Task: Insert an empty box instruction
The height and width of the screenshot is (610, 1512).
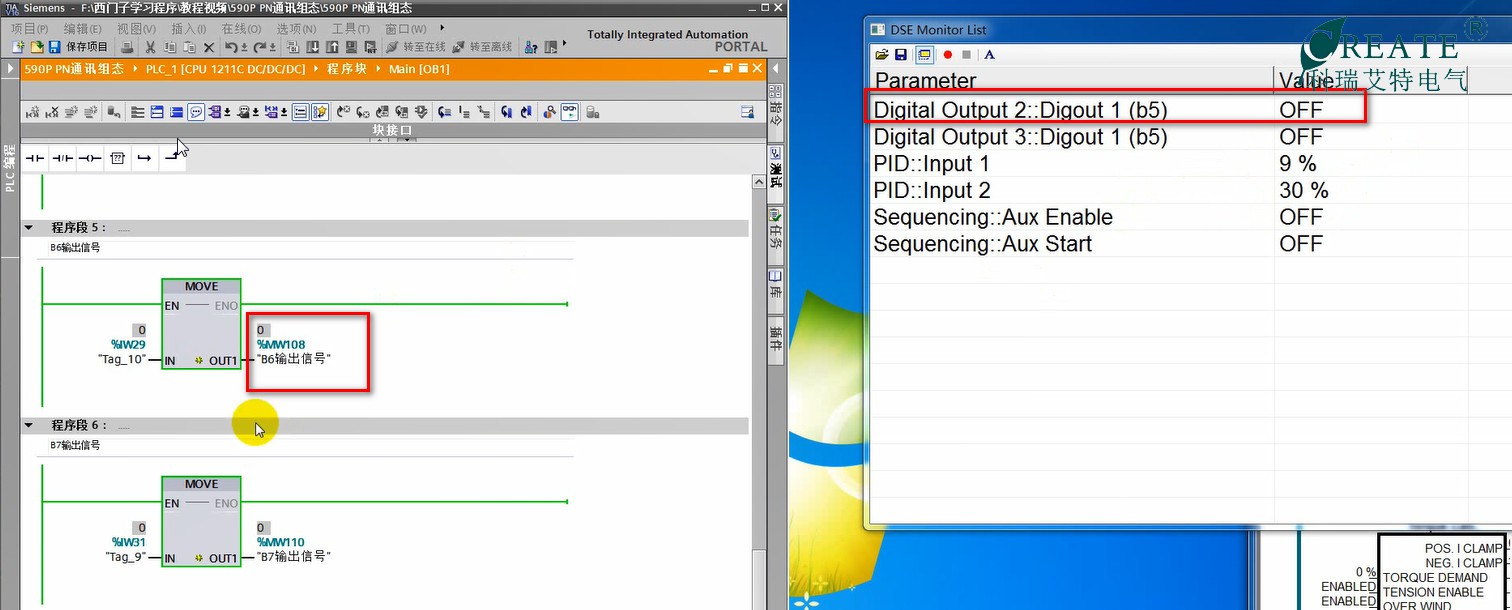Action: pos(118,158)
